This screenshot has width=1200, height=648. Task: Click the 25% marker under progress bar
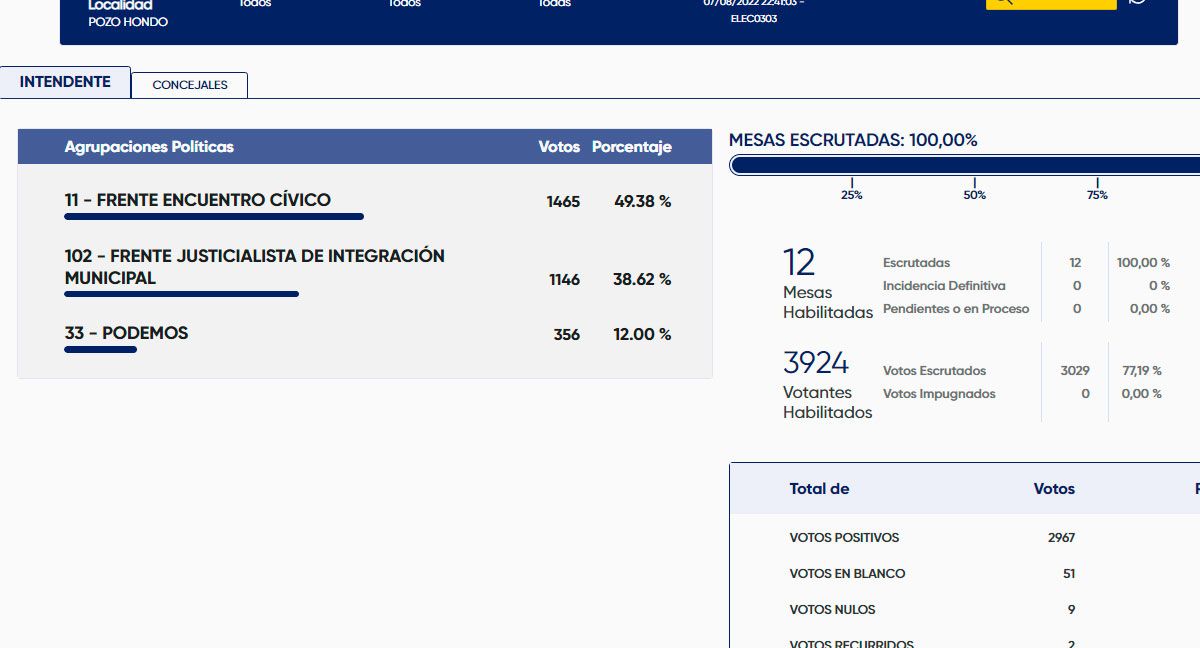(852, 194)
